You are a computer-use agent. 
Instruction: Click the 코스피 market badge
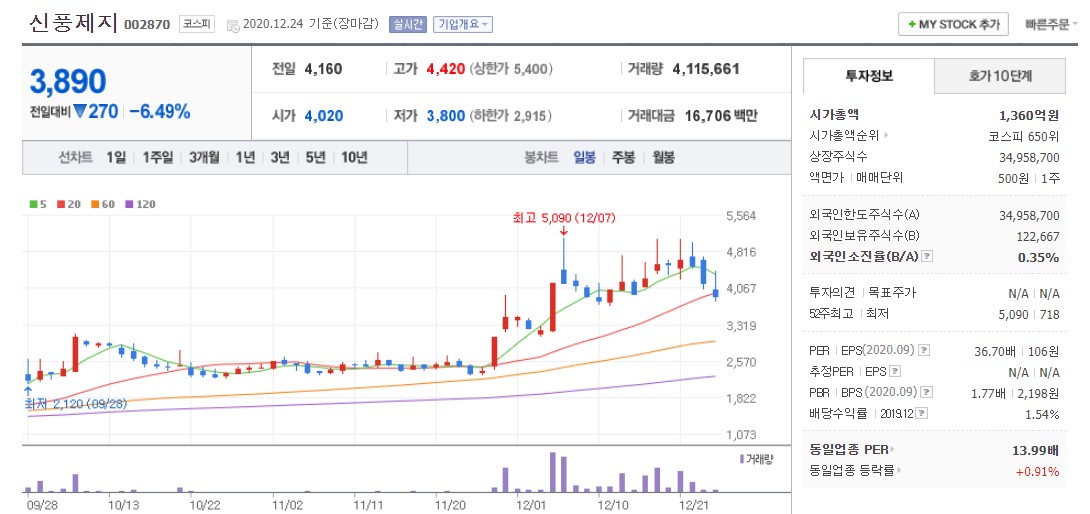point(197,24)
